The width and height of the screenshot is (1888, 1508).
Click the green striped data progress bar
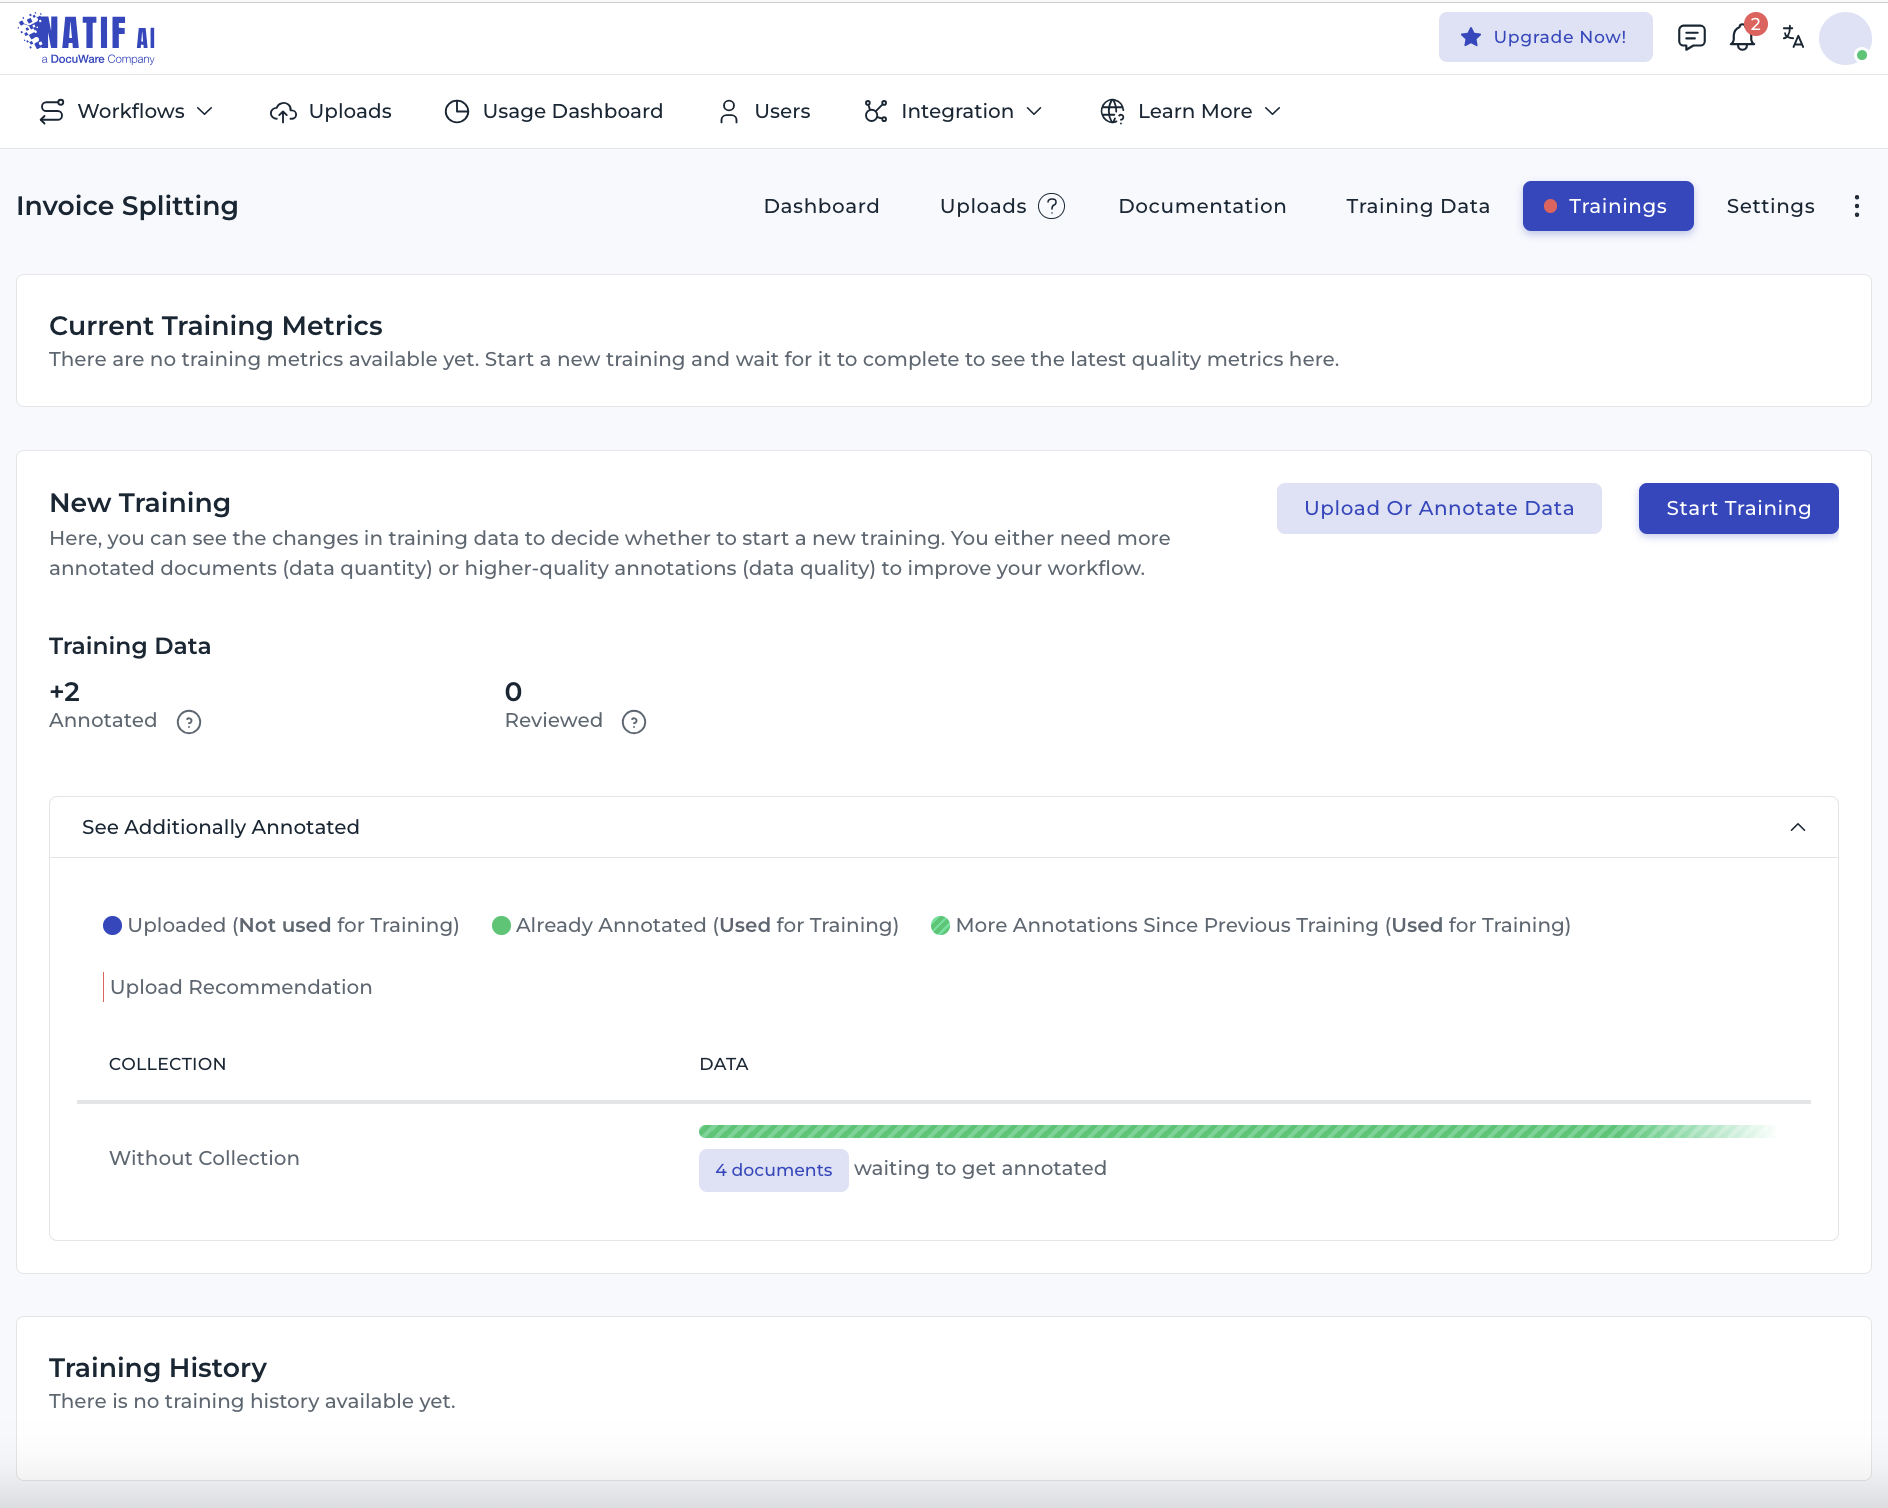click(x=1237, y=1131)
